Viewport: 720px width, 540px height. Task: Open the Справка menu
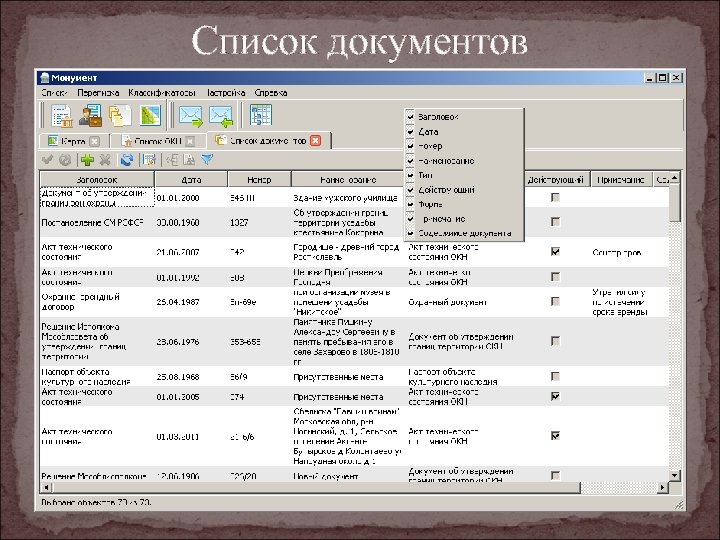click(x=271, y=93)
